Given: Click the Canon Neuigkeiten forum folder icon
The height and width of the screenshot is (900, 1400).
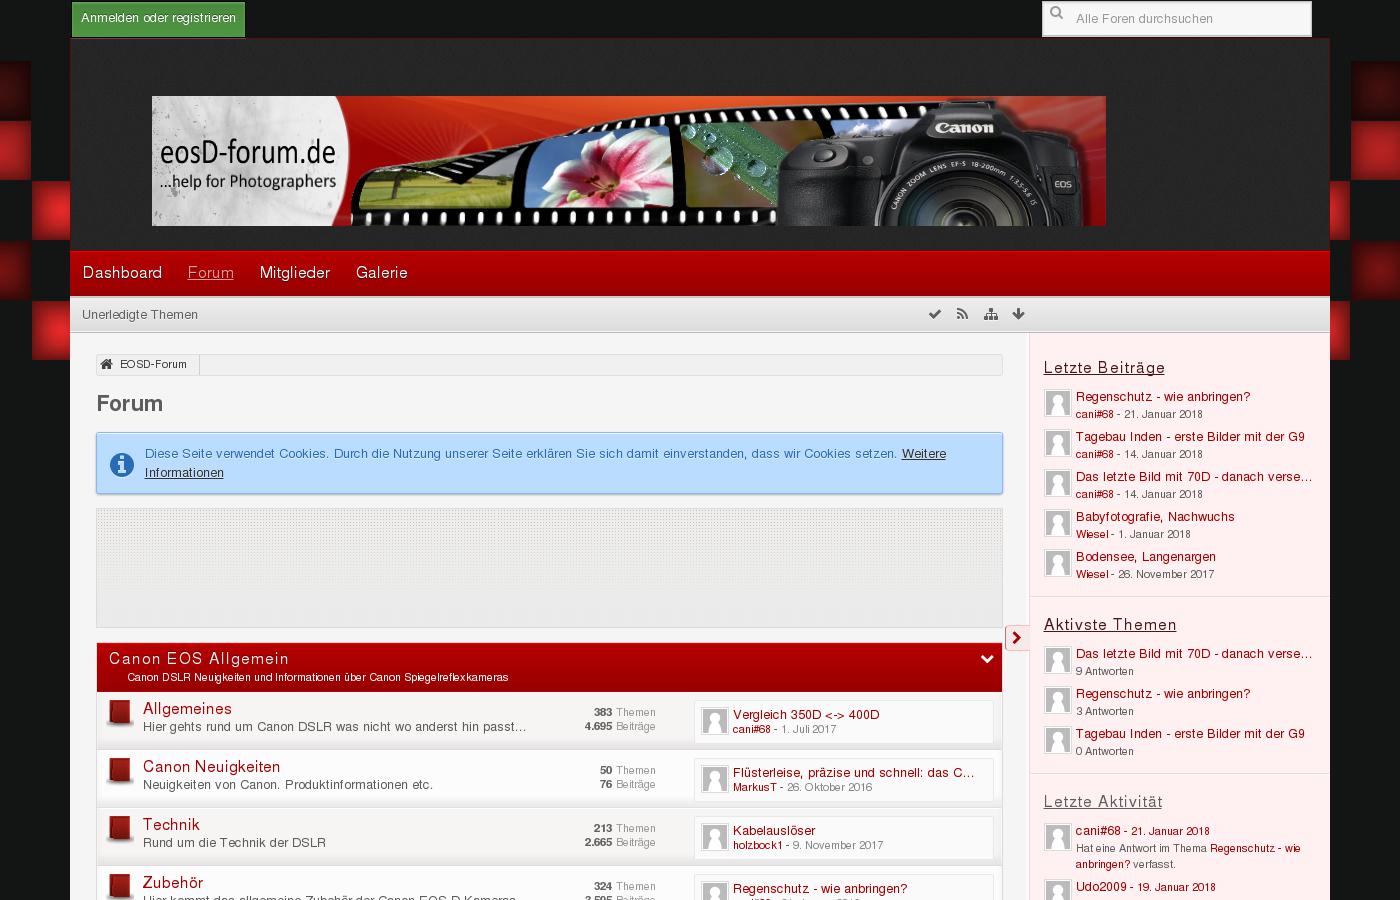Looking at the screenshot, I should click(120, 771).
